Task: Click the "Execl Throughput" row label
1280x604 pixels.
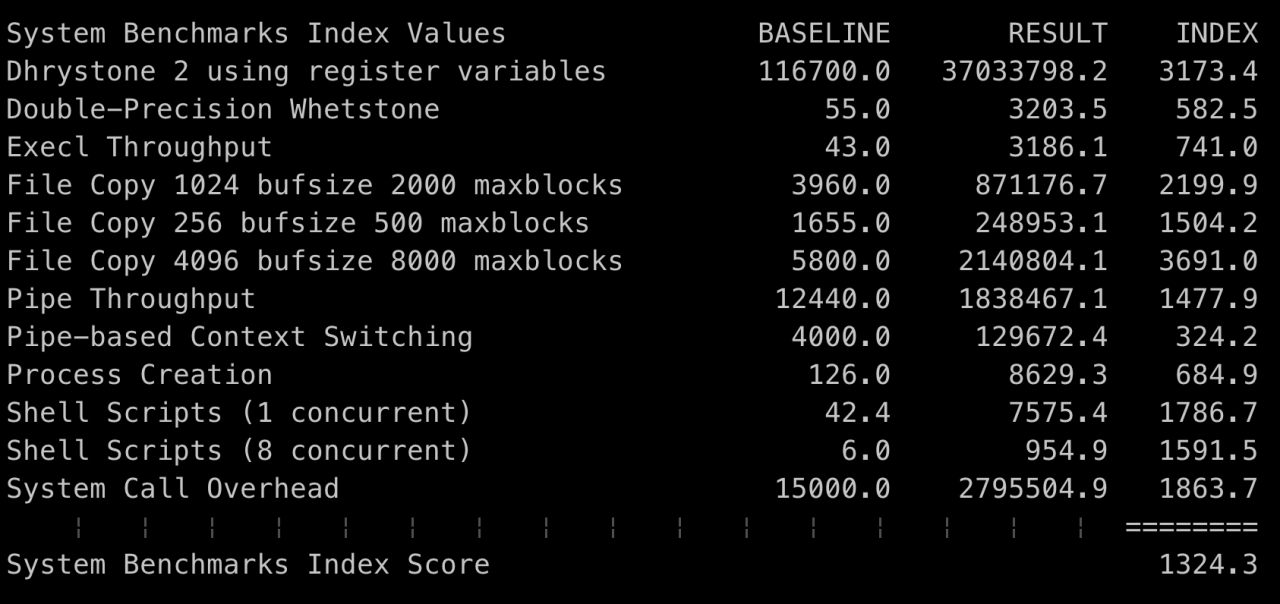Action: [139, 147]
